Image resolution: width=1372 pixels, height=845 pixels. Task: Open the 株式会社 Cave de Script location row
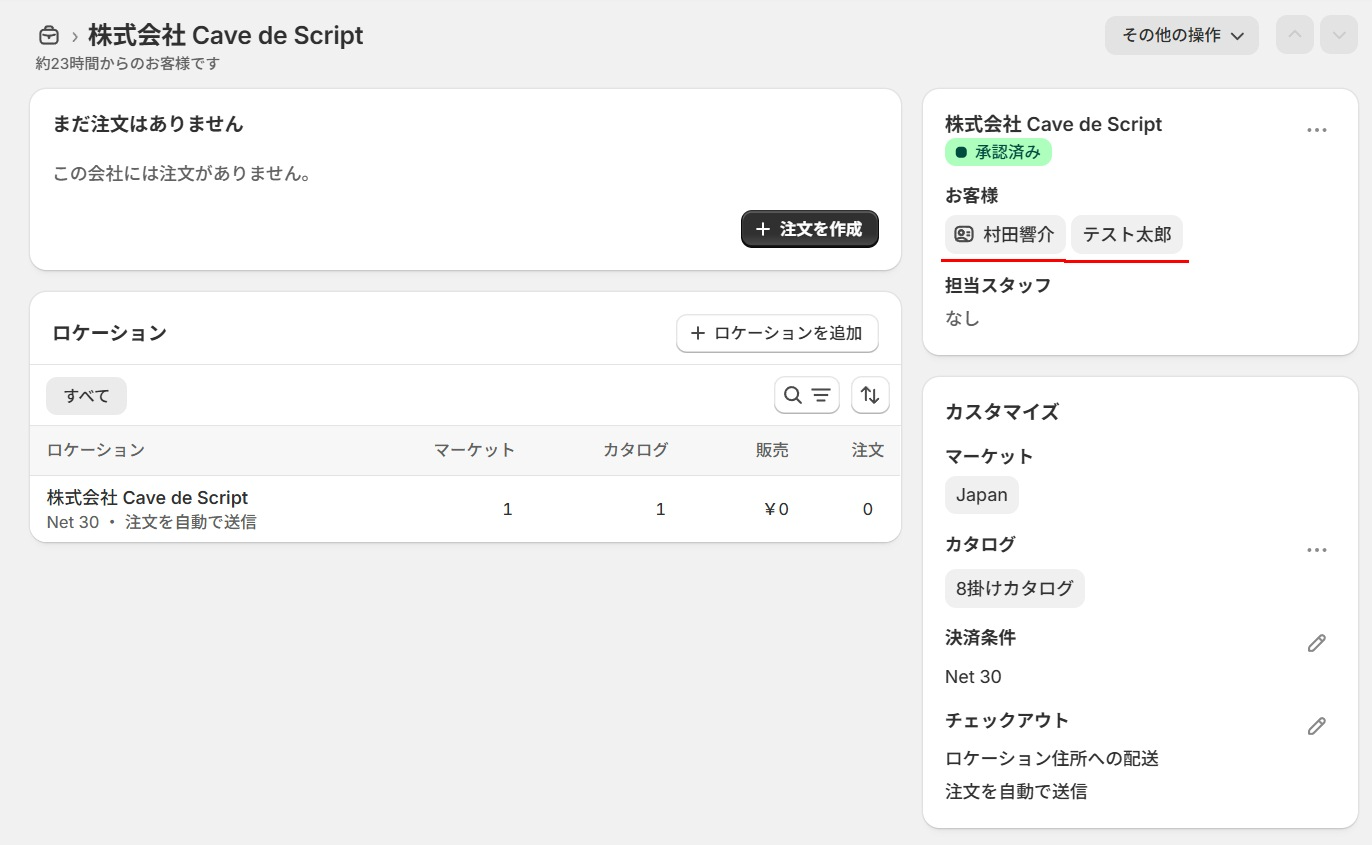[x=147, y=498]
